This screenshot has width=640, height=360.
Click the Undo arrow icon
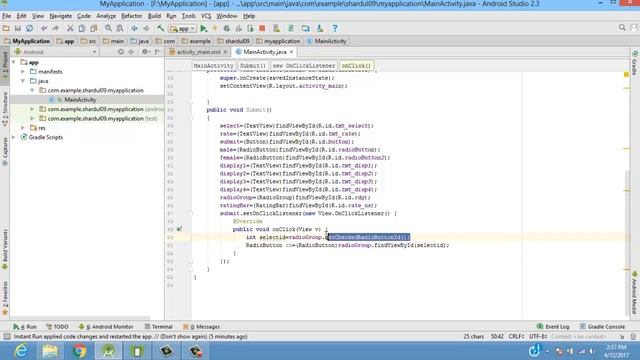point(44,28)
